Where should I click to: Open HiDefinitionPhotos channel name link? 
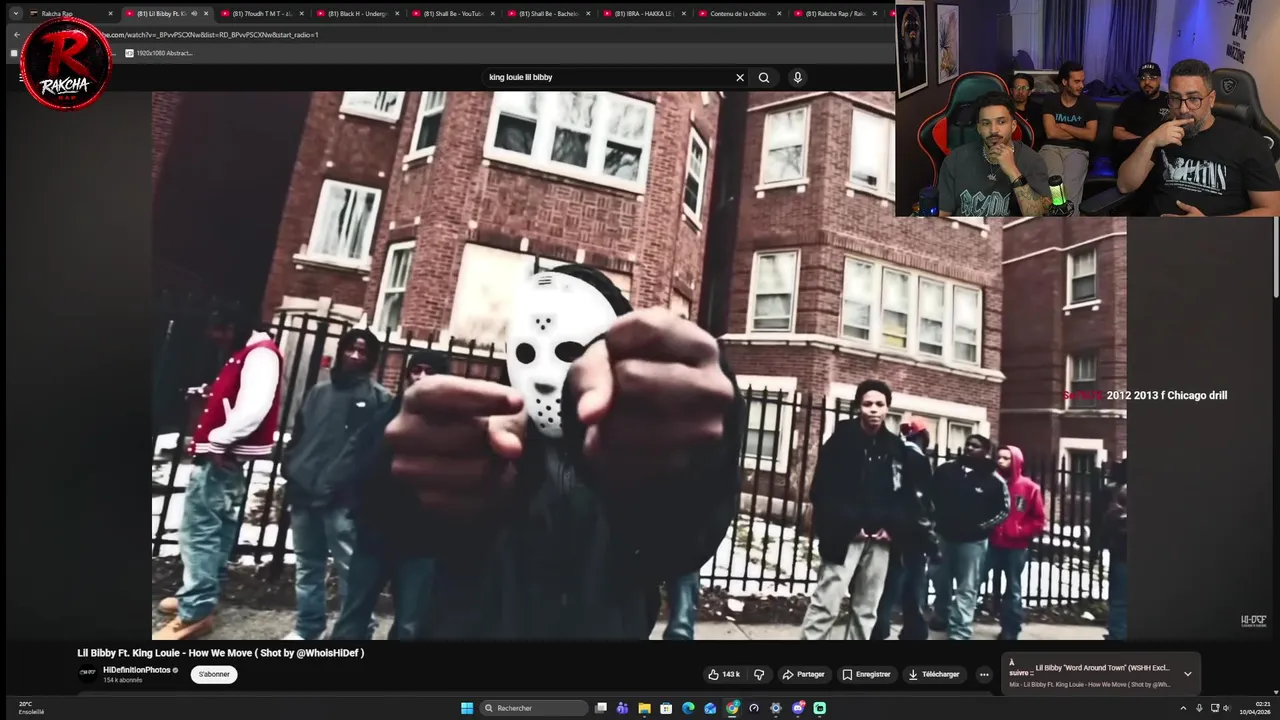[x=137, y=670]
